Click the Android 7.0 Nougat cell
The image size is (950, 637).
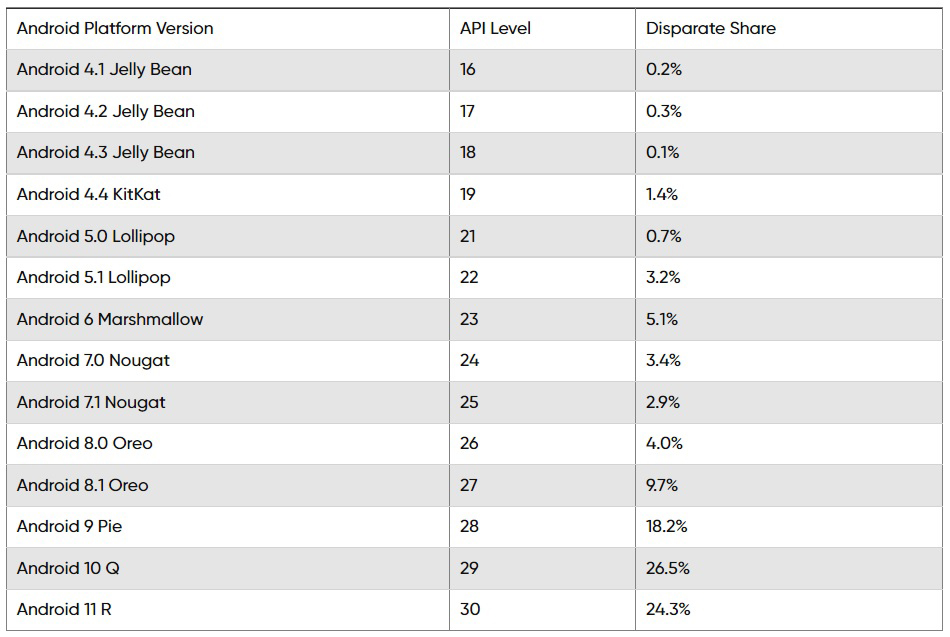coord(228,361)
